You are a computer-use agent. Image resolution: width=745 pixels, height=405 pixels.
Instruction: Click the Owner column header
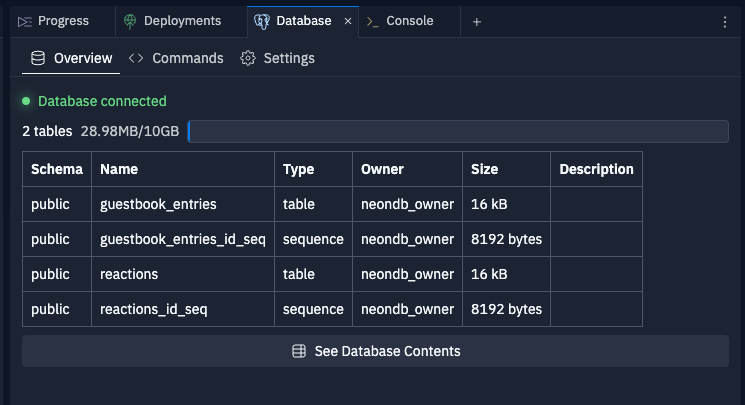tap(407, 169)
